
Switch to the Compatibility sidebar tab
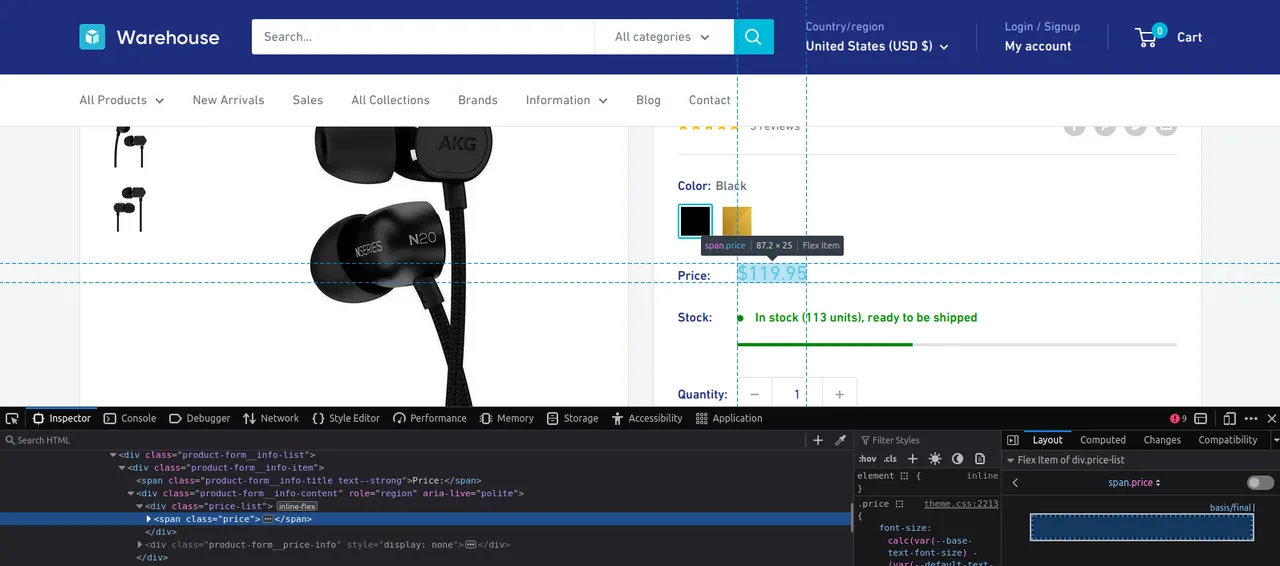[x=1227, y=440]
